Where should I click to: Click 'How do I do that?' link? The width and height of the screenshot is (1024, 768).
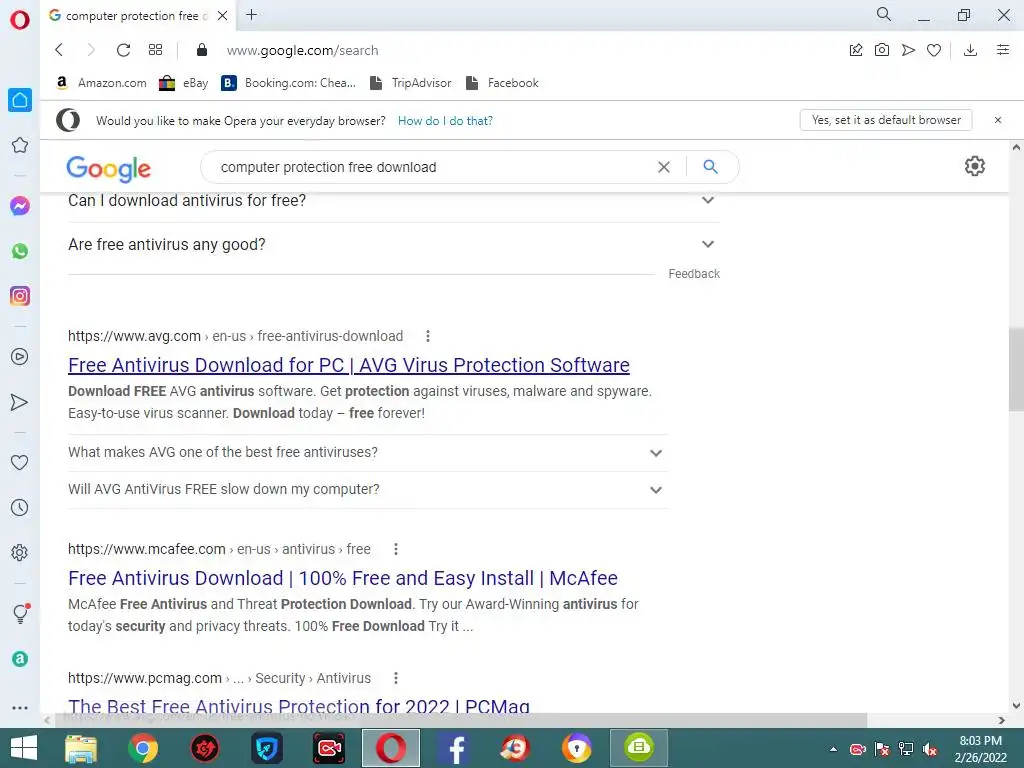(x=445, y=121)
